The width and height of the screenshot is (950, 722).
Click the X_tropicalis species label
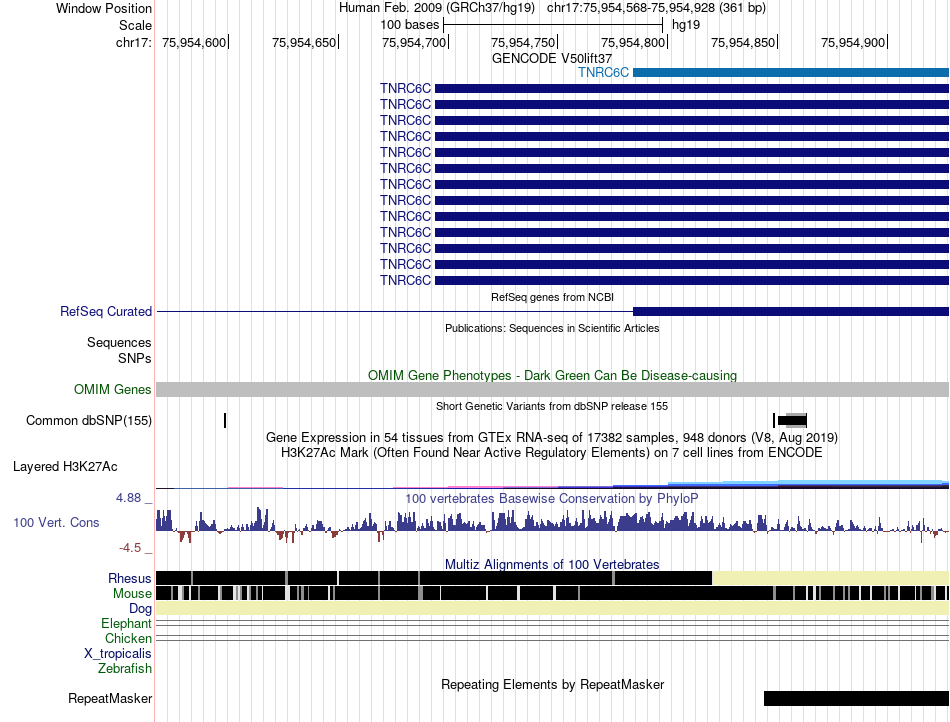pyautogui.click(x=118, y=654)
